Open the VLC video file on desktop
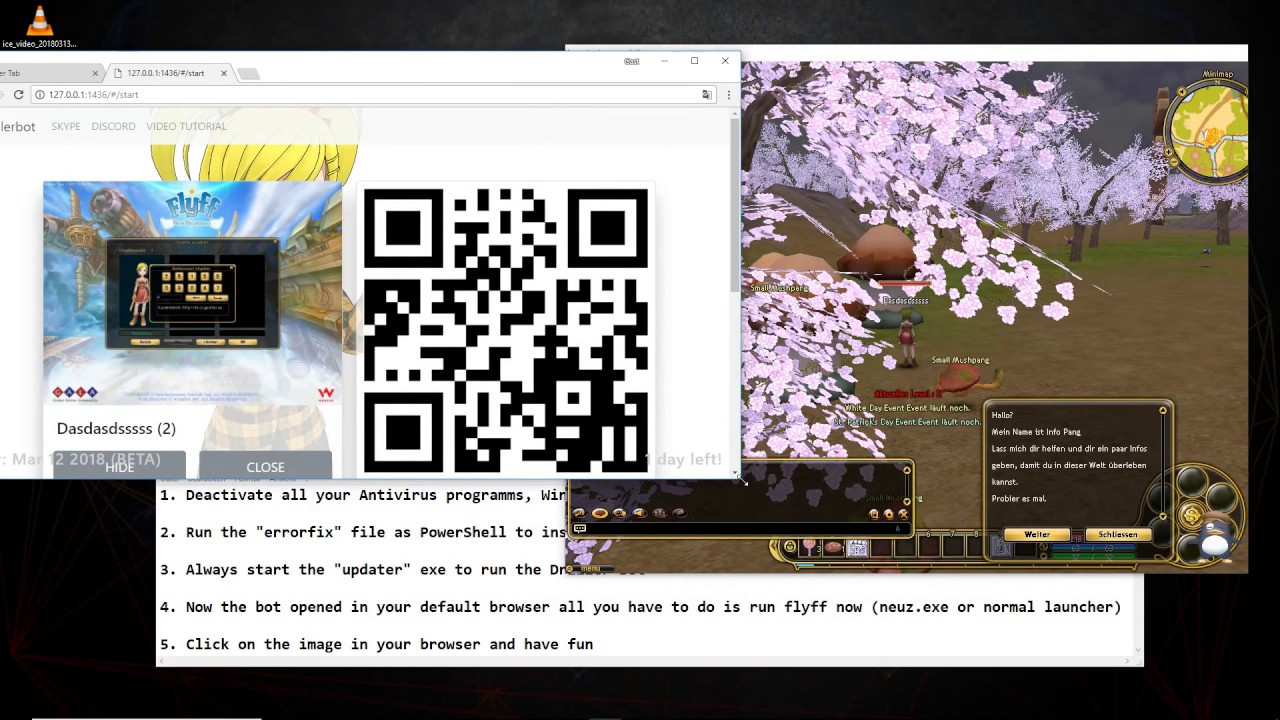 tap(39, 26)
